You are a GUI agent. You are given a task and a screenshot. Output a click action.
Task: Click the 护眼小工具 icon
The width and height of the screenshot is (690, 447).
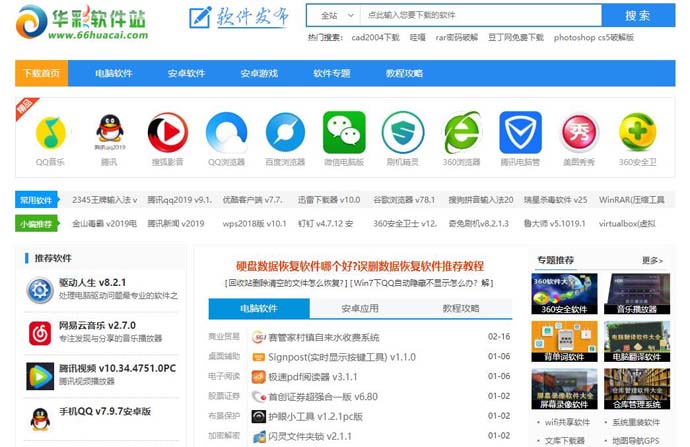[x=258, y=417]
